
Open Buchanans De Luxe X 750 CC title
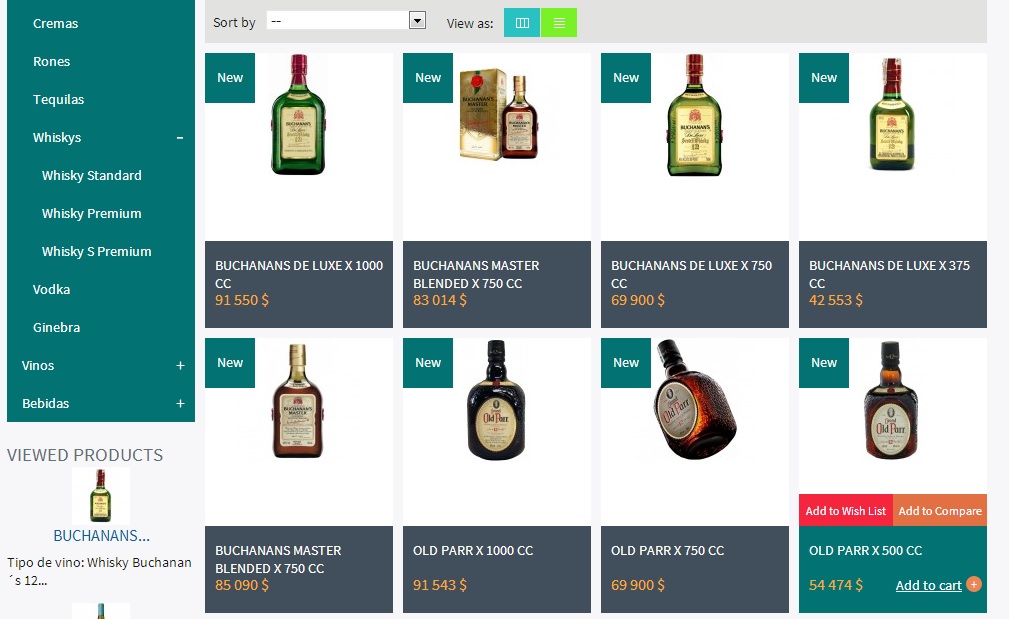coord(692,274)
